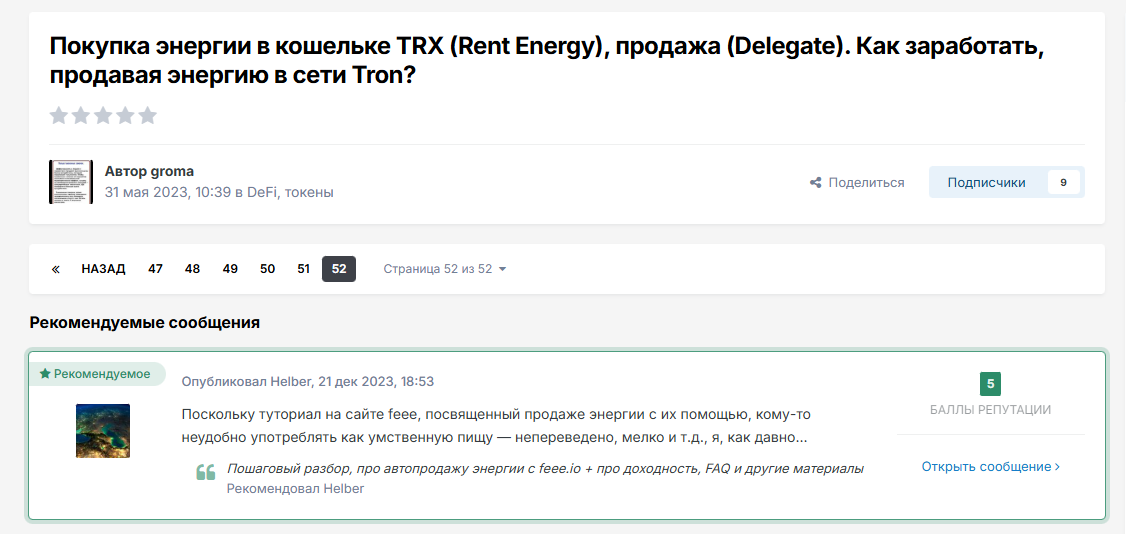Click the green Рекомендуемое star badge

point(96,374)
